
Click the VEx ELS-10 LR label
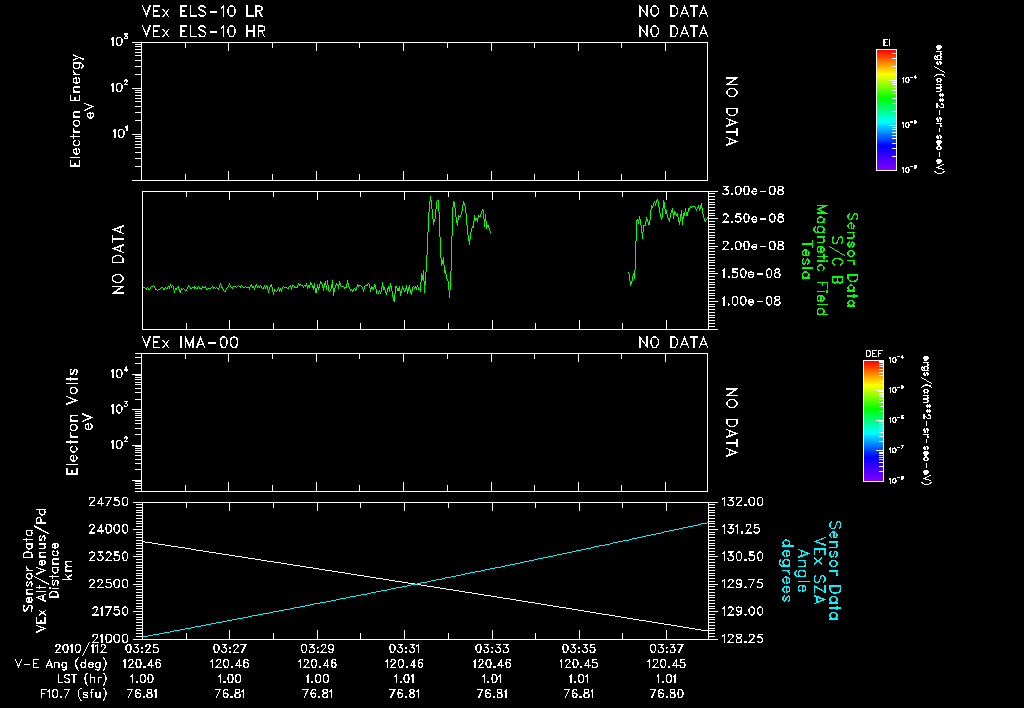point(202,11)
